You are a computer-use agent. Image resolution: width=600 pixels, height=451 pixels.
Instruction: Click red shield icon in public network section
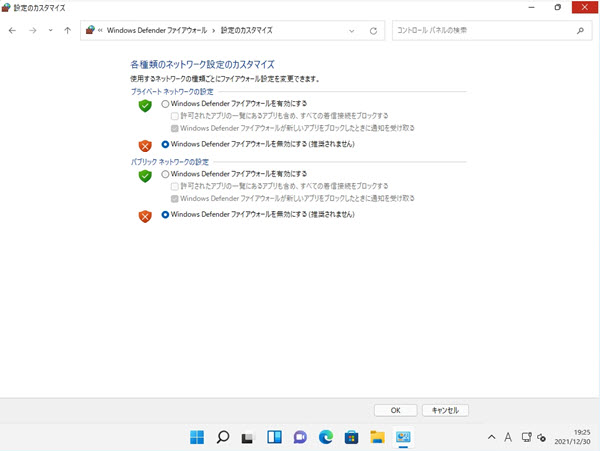click(145, 216)
